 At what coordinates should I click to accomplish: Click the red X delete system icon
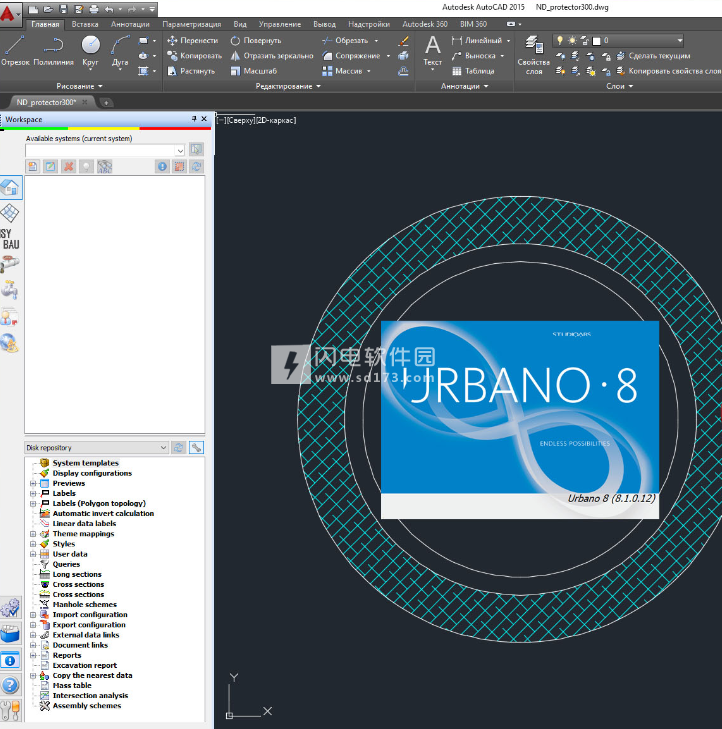pyautogui.click(x=69, y=166)
